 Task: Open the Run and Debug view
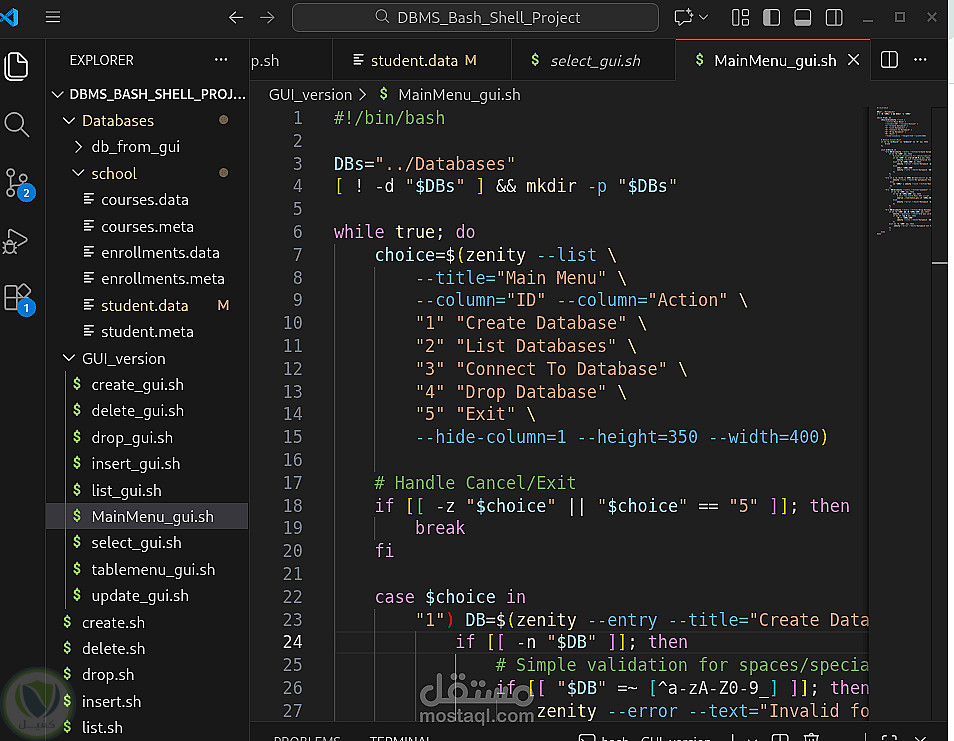[17, 241]
